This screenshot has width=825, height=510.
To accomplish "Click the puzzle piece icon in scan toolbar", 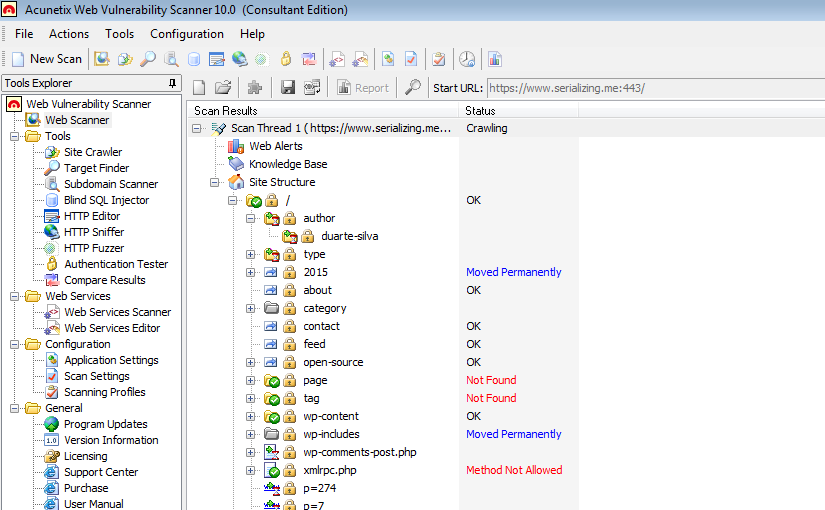I will pos(255,87).
